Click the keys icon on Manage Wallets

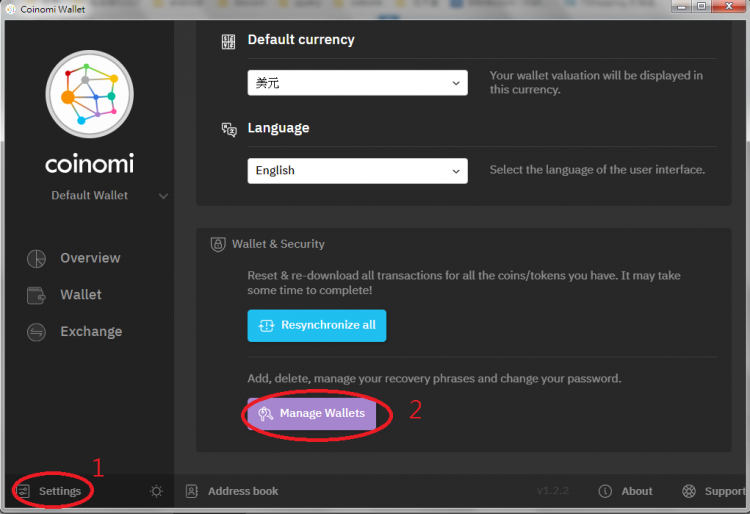[x=265, y=414]
